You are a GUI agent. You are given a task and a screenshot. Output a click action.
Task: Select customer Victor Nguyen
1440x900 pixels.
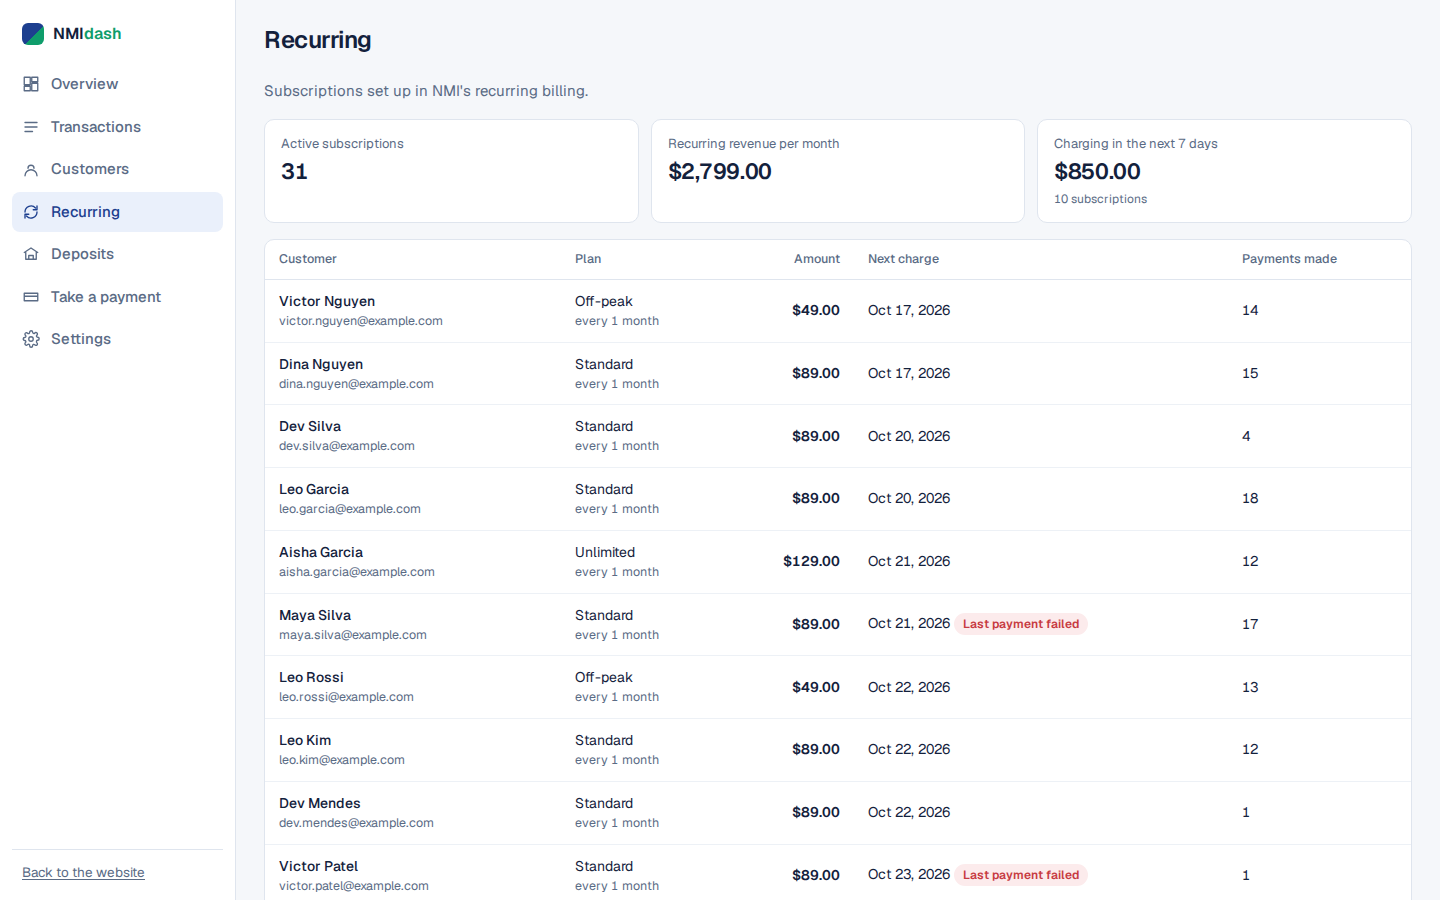coord(327,301)
